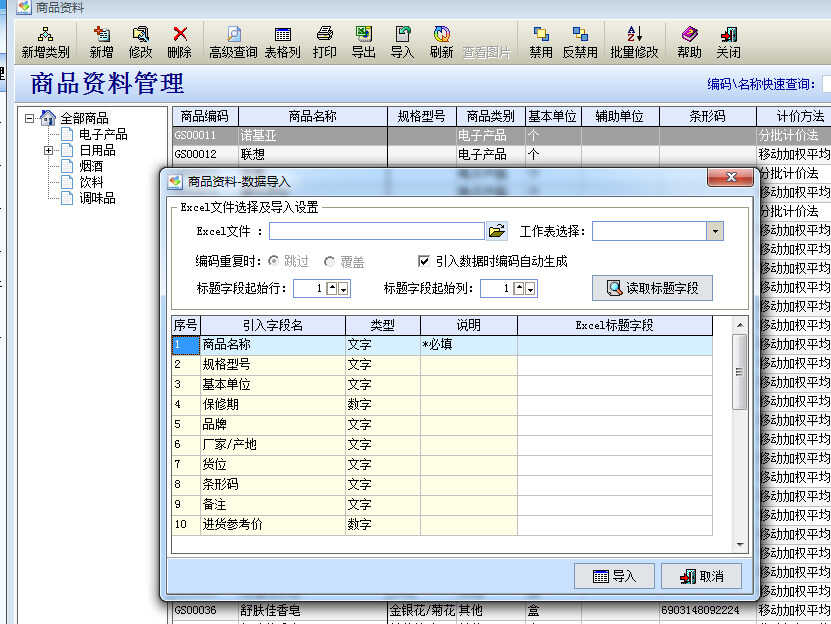The height and width of the screenshot is (624, 831).
Task: Select the 保修期 field row
Action: click(x=442, y=405)
